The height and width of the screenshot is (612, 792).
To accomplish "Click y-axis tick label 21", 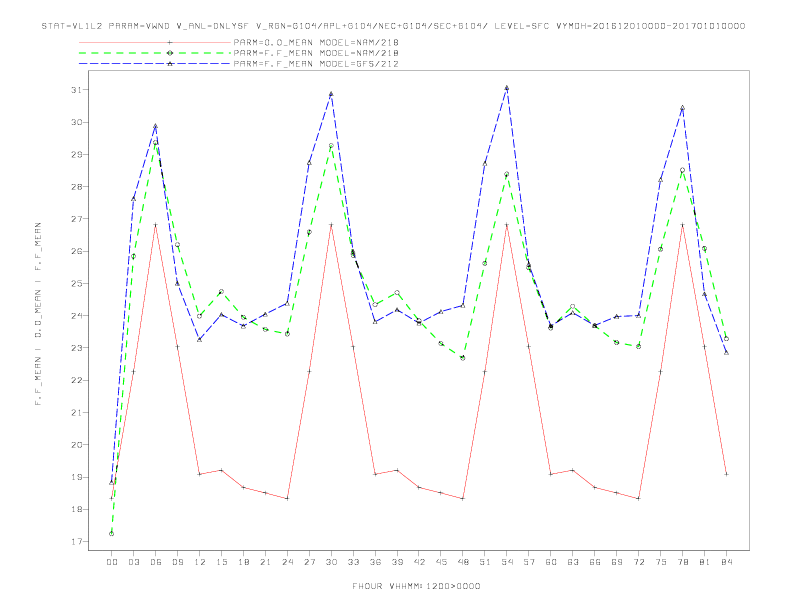I will (x=76, y=413).
